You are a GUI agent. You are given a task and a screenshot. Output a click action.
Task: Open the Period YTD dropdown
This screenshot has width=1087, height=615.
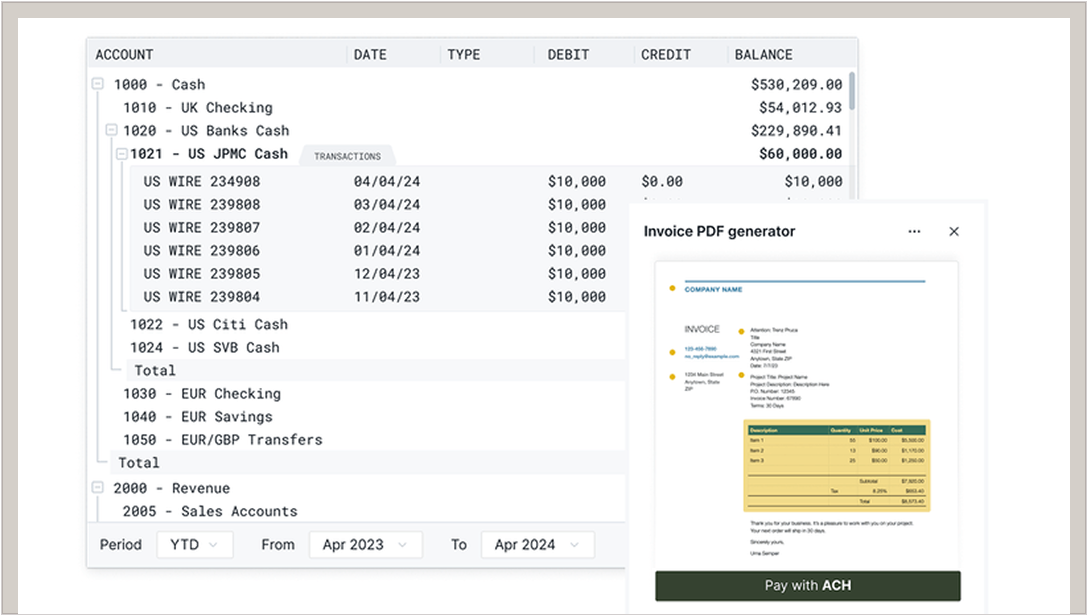point(194,545)
